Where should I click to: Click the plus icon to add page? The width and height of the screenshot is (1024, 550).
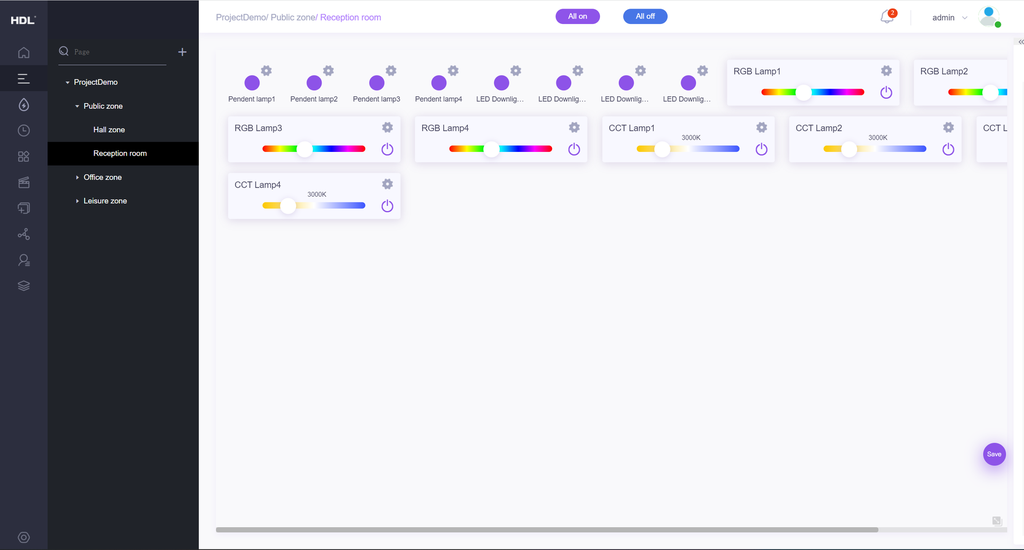[x=182, y=52]
